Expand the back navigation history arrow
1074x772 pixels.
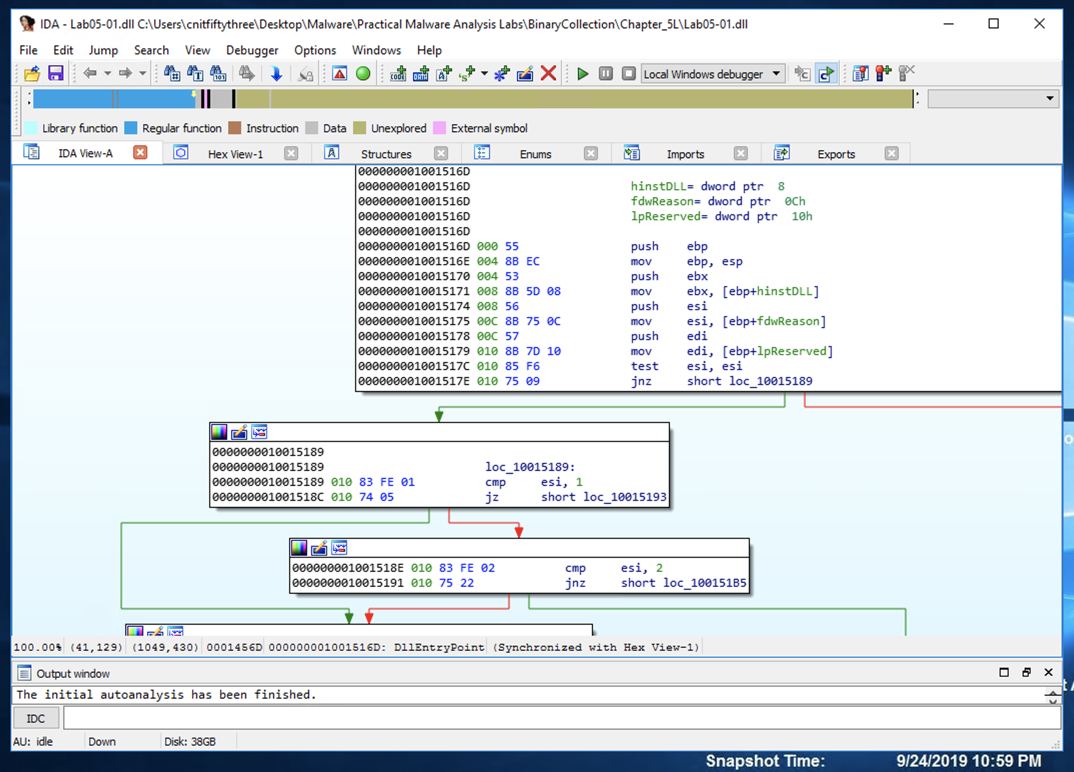(x=107, y=74)
